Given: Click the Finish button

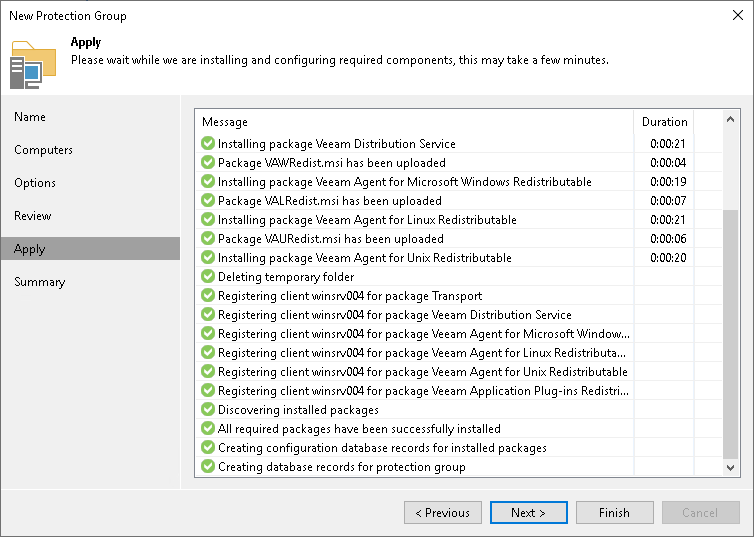Looking at the screenshot, I should (615, 512).
